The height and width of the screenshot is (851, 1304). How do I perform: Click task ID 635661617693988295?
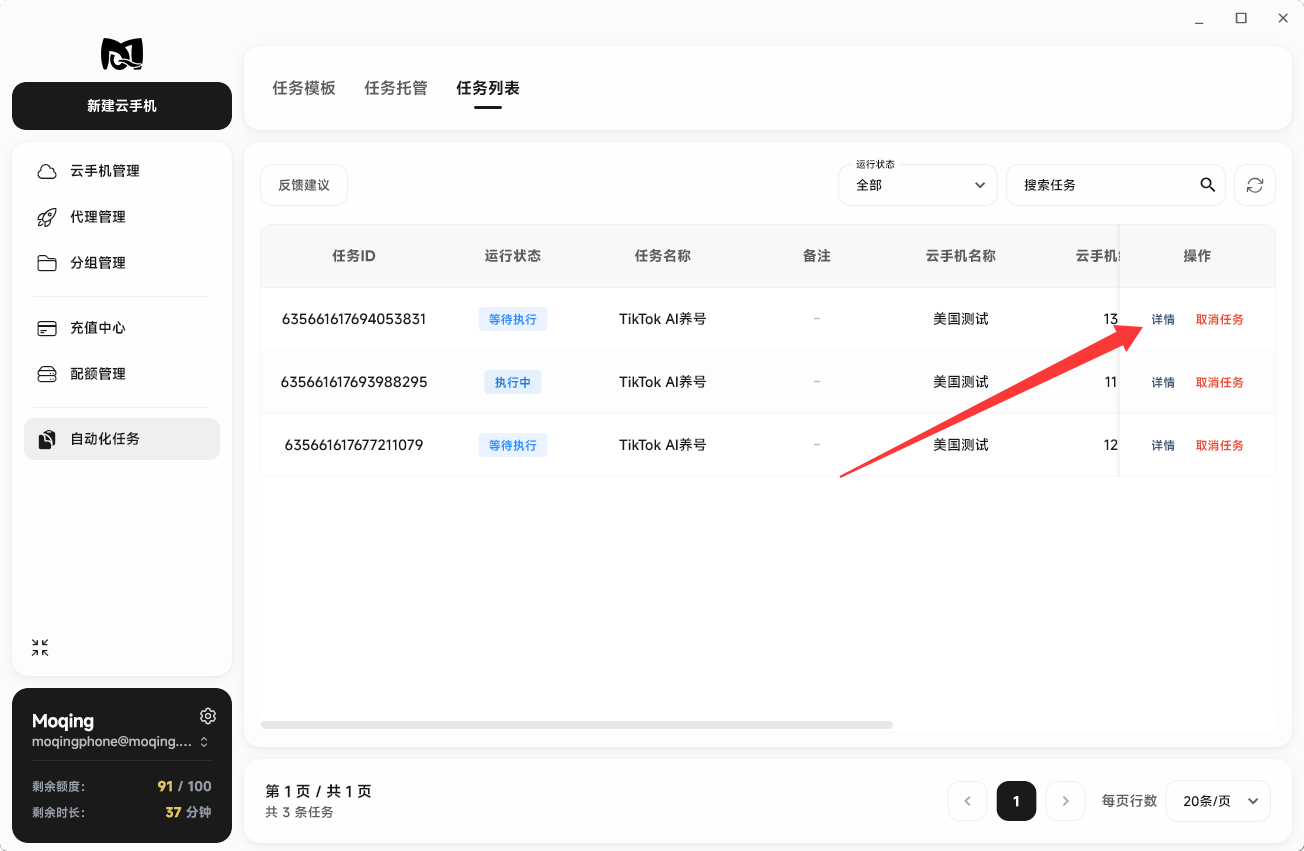354,382
